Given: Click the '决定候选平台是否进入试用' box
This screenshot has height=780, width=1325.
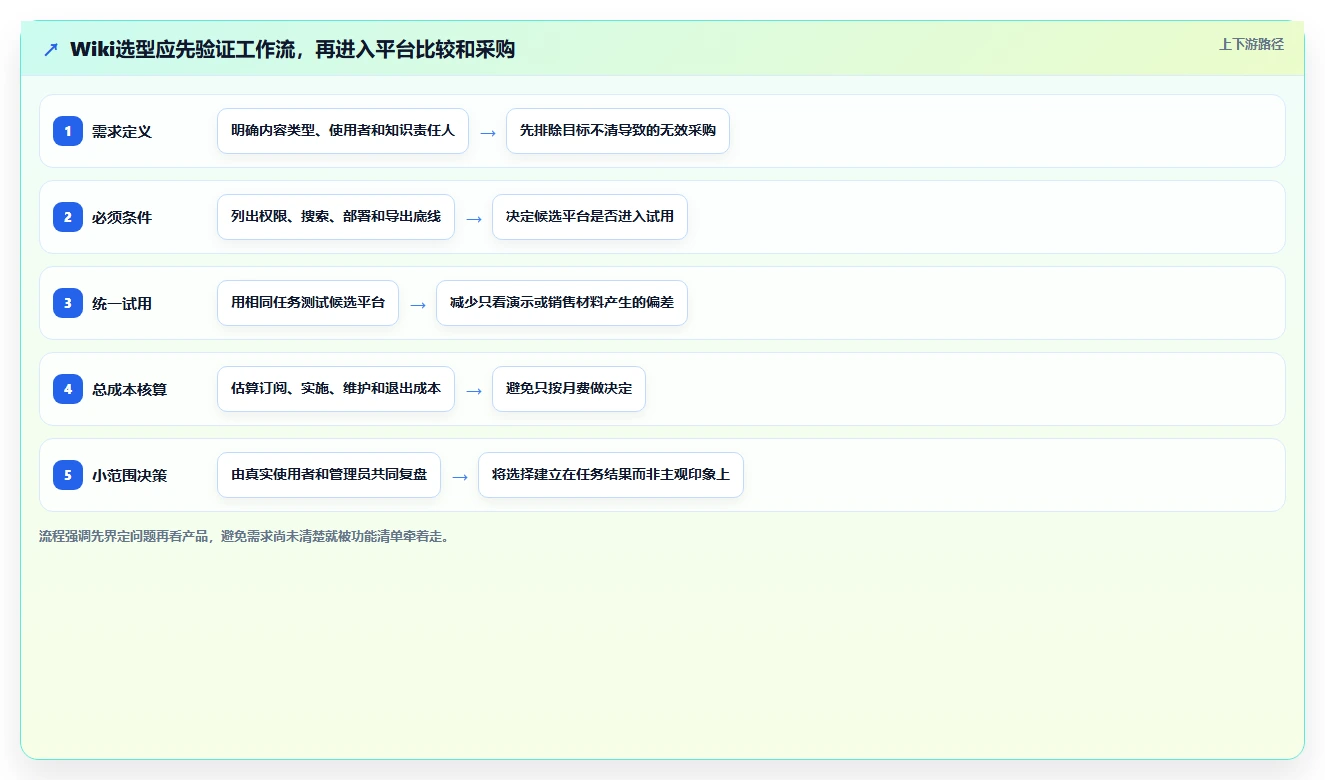Looking at the screenshot, I should (590, 217).
